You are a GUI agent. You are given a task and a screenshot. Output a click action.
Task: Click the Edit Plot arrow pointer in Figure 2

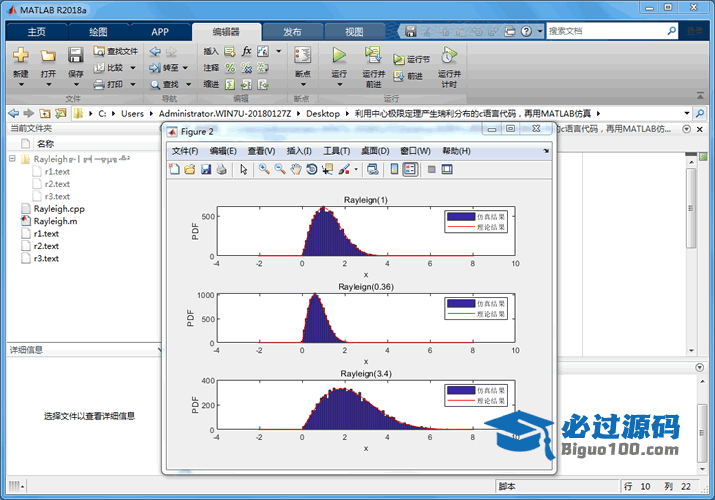(244, 169)
